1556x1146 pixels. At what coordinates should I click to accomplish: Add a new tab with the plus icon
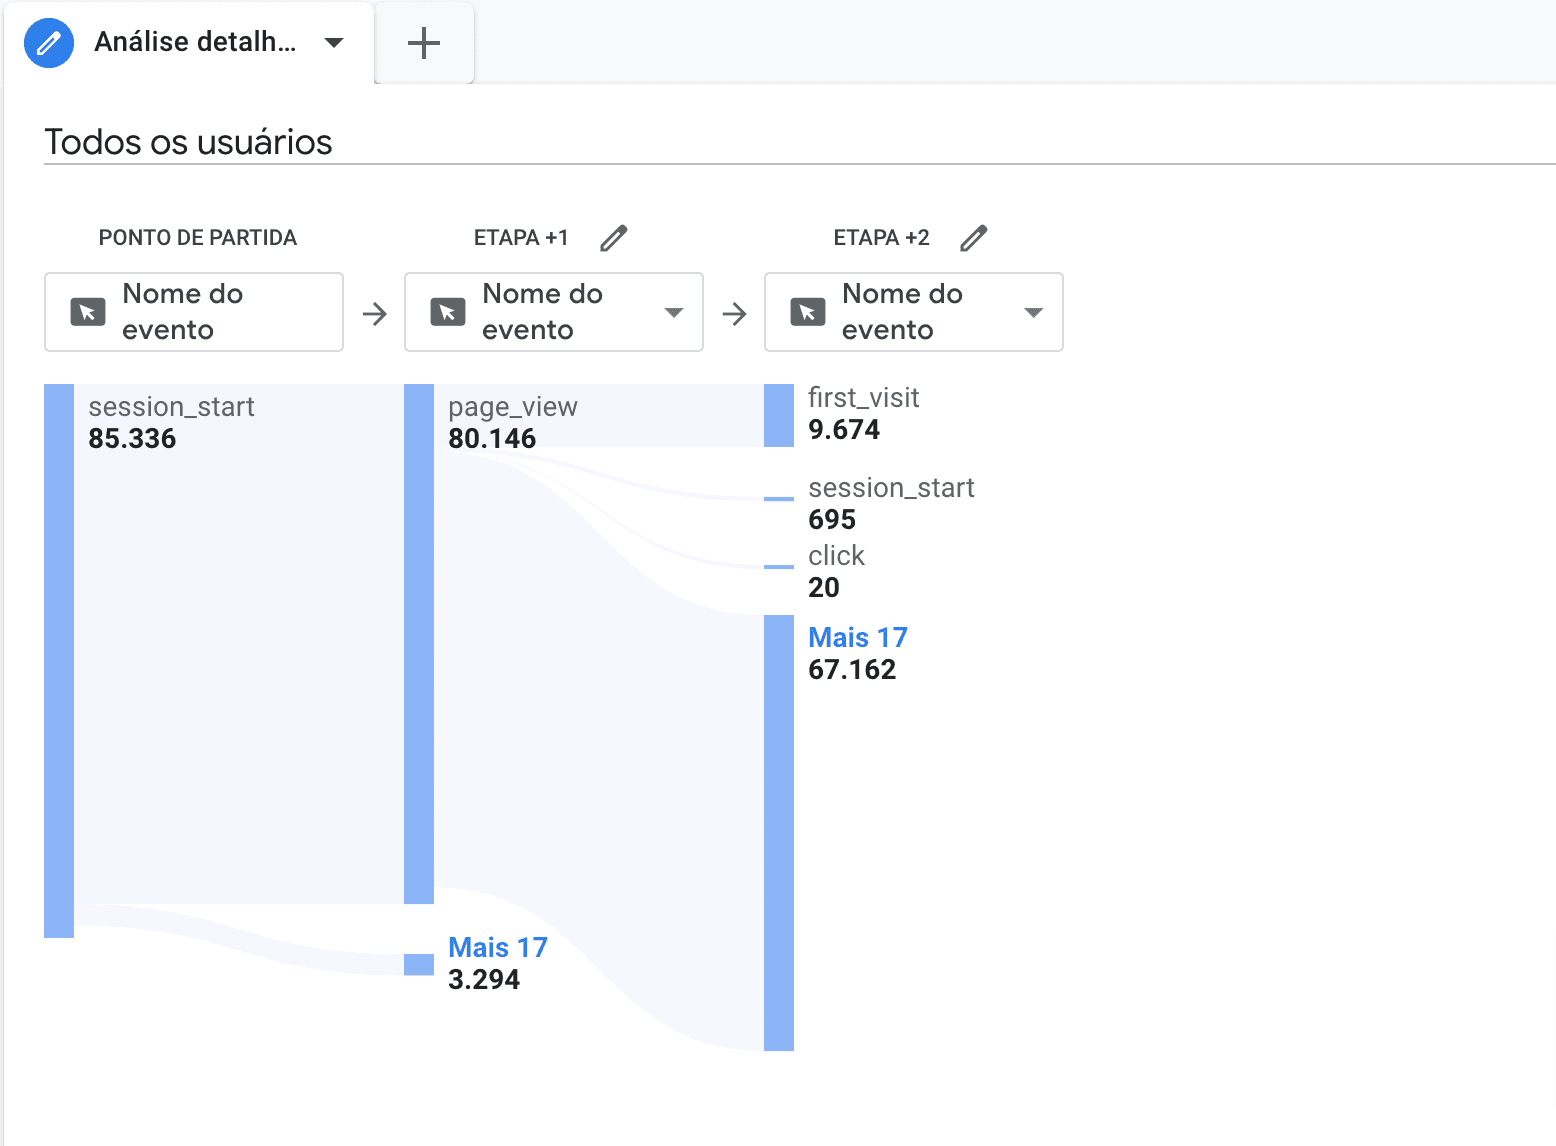(x=424, y=43)
